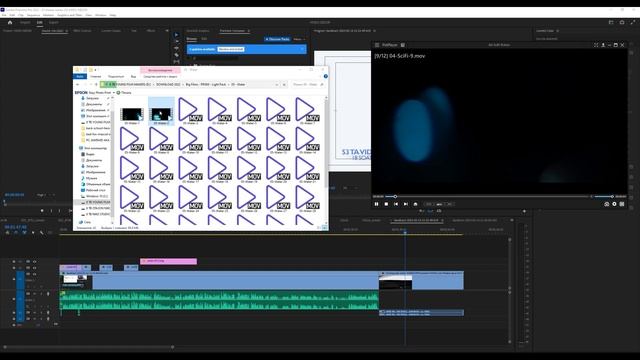640x360 pixels.
Task: Open Explorer help question mark icon
Action: coord(325,76)
